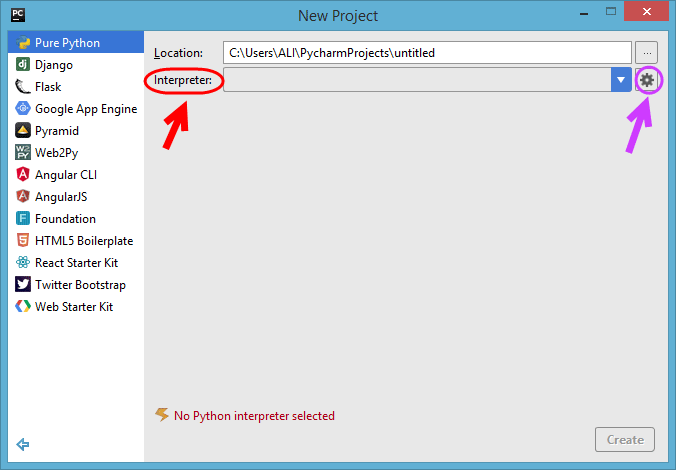Screen dimensions: 676x470
Task: Browse for location with ellipsis button
Action: click(x=647, y=53)
